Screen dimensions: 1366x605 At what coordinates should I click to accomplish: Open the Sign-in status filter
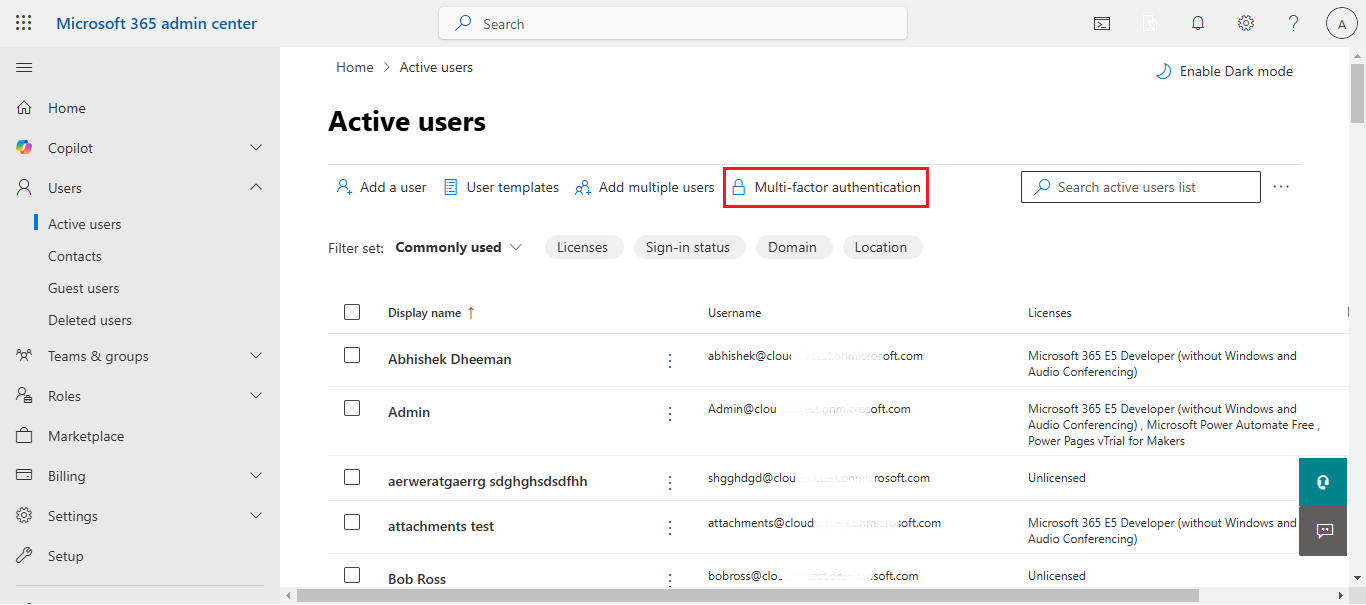(x=688, y=247)
